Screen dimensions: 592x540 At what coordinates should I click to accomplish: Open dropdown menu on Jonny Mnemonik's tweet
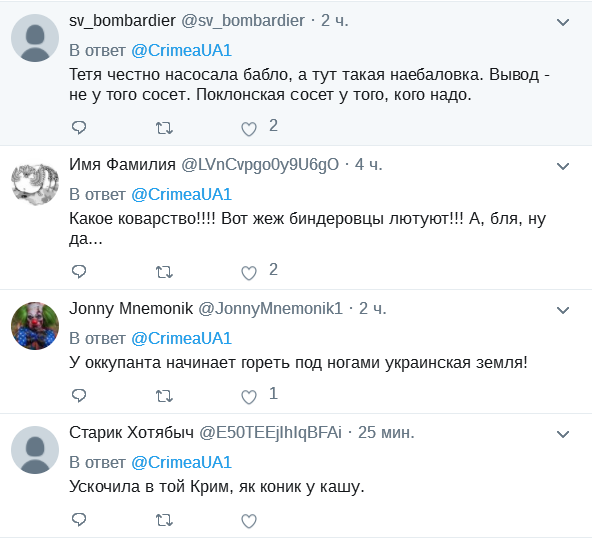(563, 310)
